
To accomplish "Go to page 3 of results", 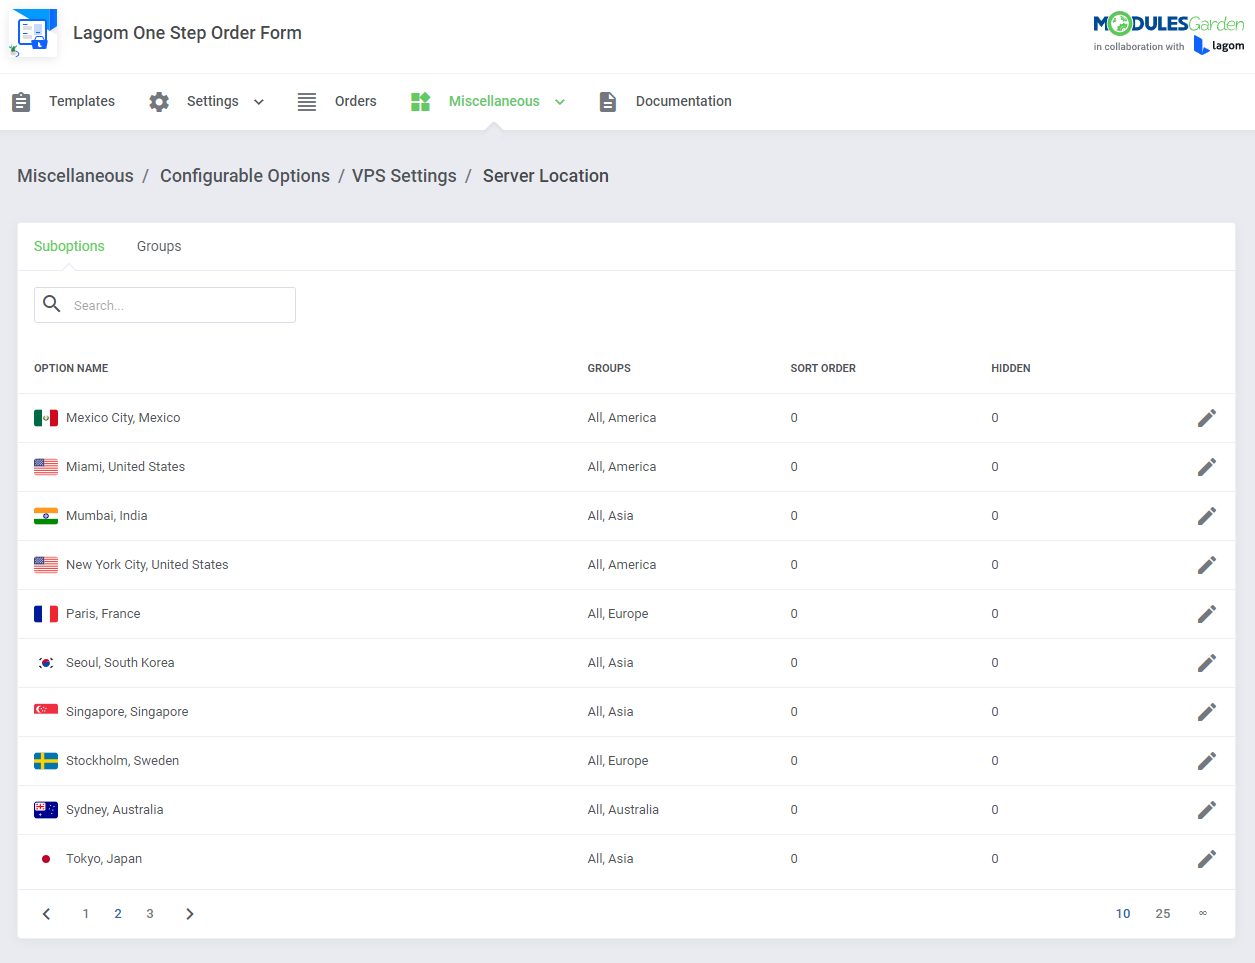I will pyautogui.click(x=150, y=913).
